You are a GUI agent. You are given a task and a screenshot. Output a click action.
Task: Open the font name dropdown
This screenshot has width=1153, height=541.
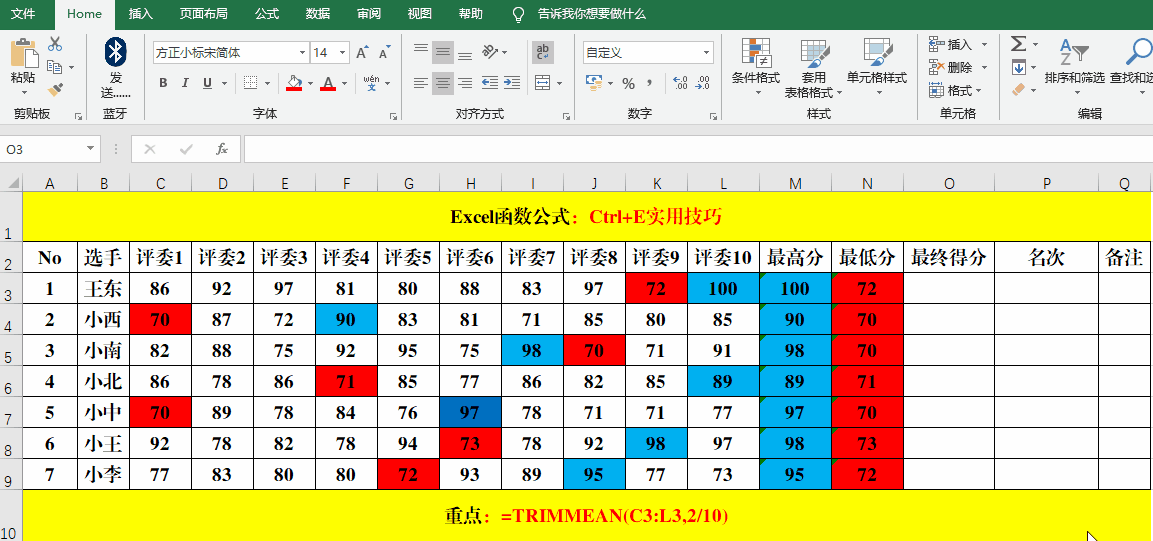302,52
